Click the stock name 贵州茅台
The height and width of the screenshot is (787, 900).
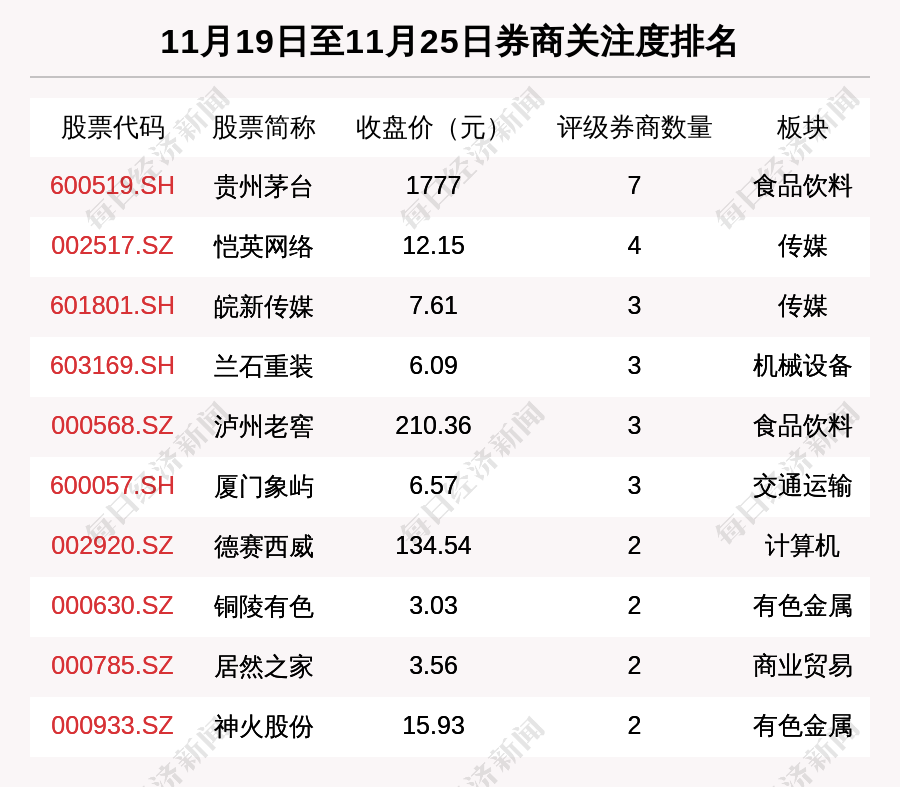[x=263, y=187]
